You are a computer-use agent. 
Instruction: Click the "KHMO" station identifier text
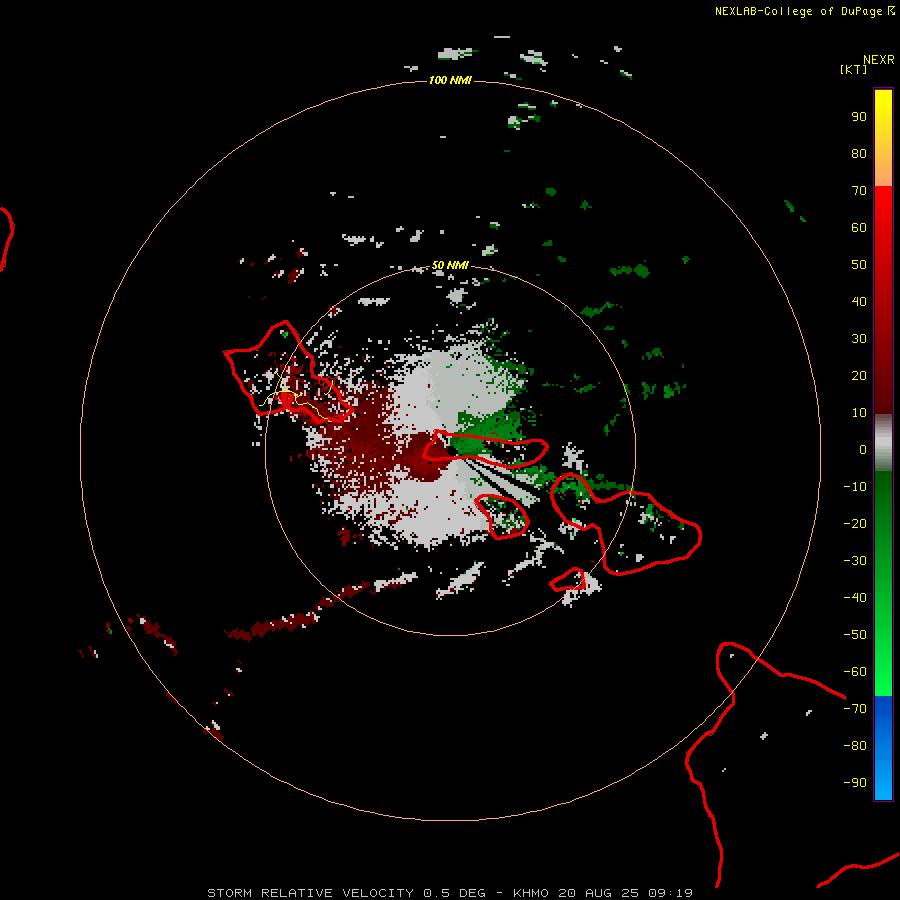point(531,893)
